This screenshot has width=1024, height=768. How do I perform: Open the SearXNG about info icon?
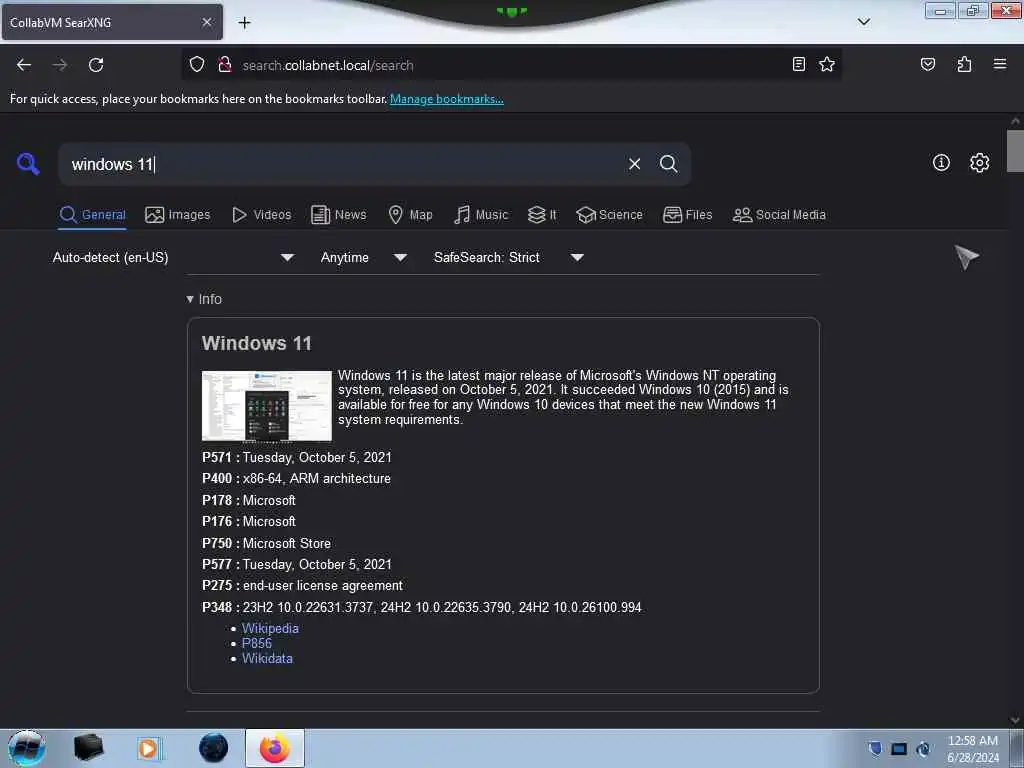(x=941, y=163)
